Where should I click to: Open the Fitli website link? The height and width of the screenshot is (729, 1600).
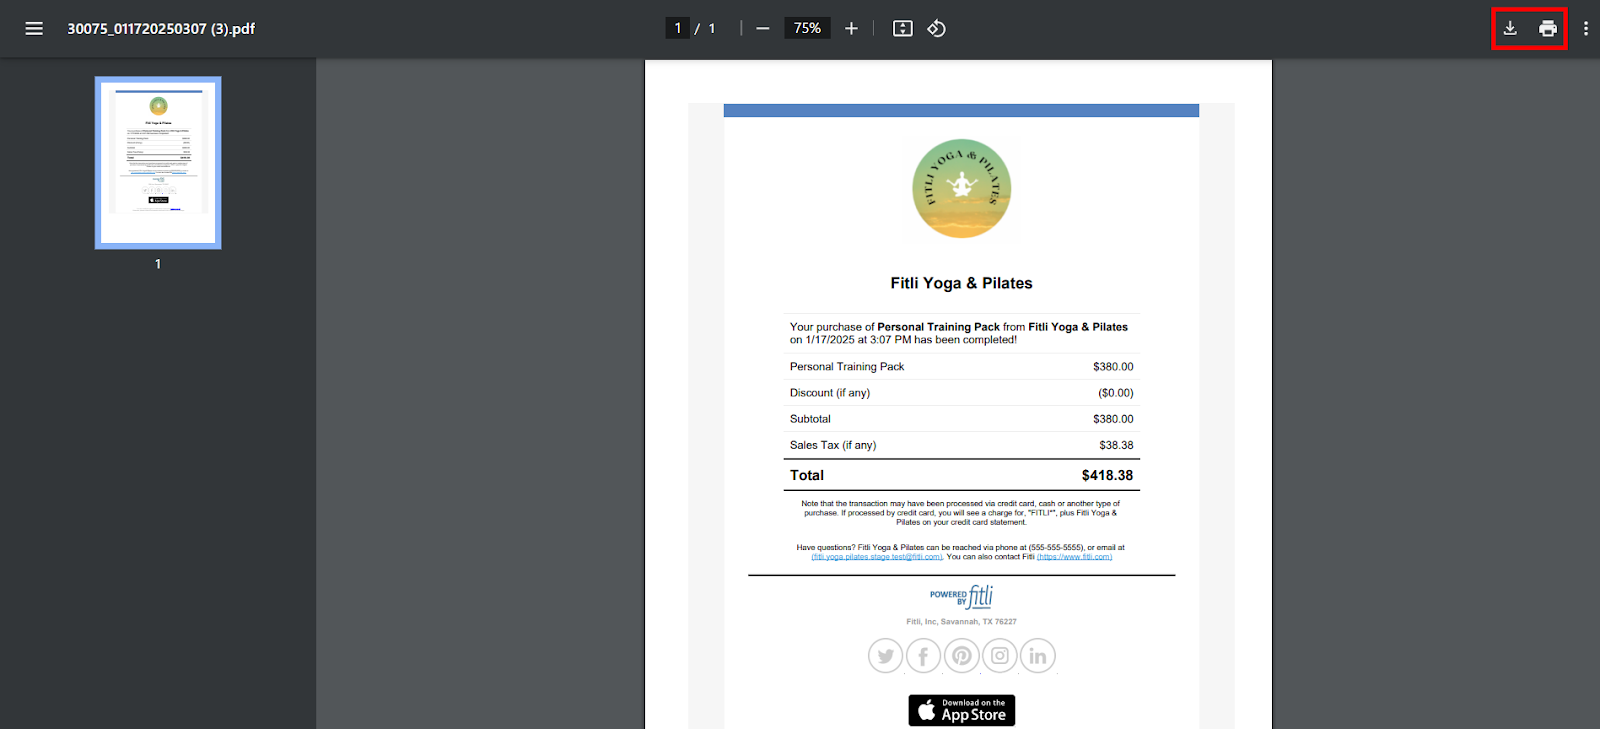click(x=1074, y=557)
